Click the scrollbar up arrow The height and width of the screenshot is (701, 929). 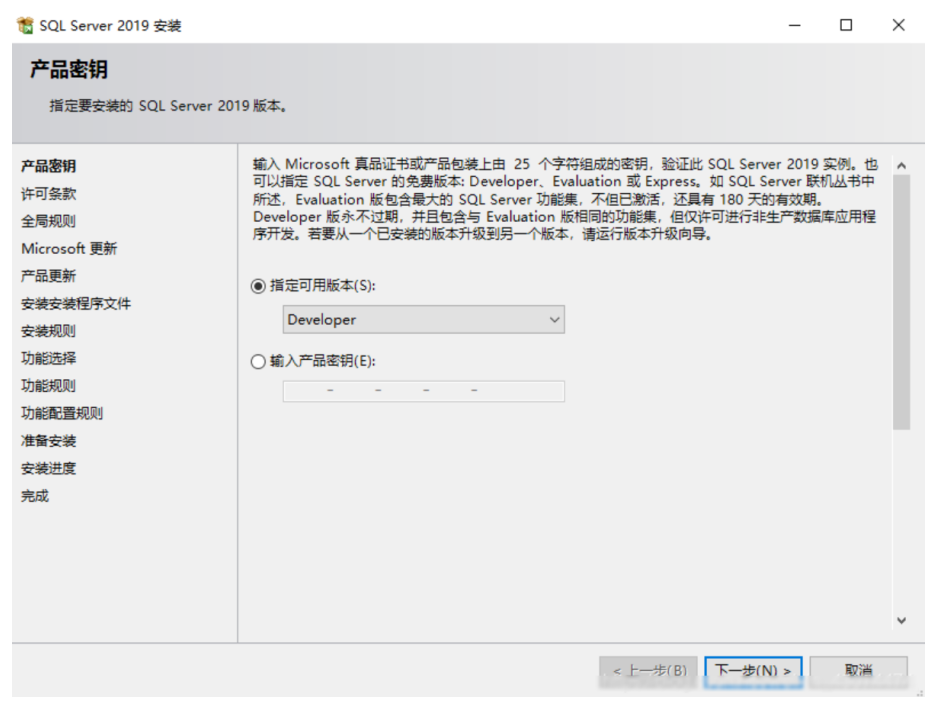901,166
